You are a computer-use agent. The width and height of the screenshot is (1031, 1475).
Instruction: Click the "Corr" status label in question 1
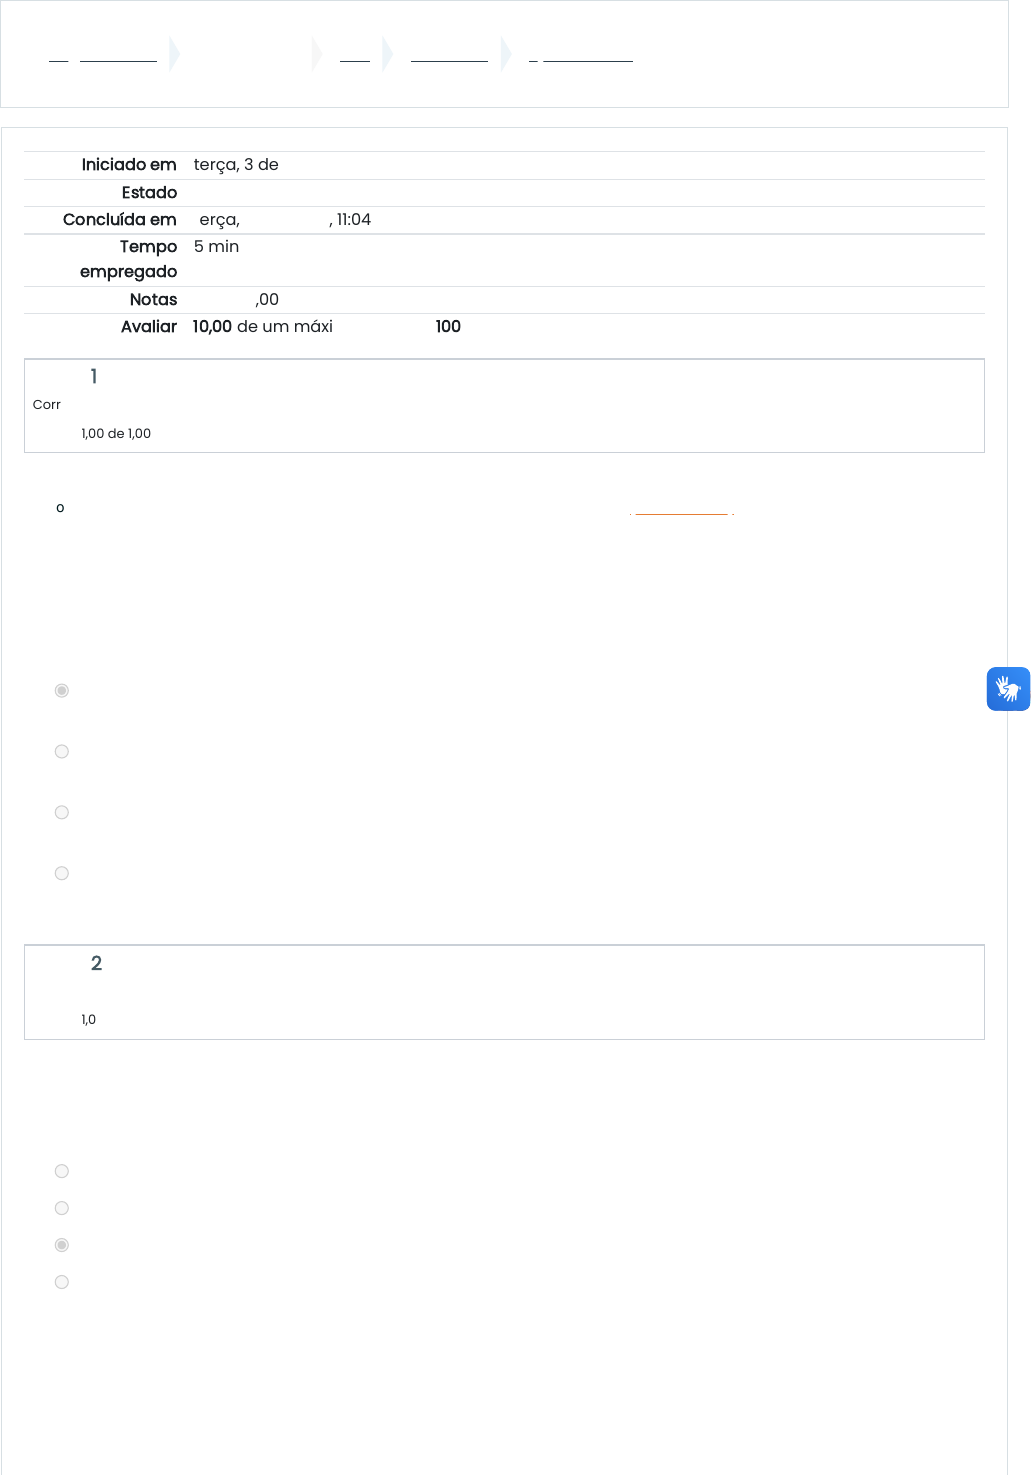pos(47,405)
